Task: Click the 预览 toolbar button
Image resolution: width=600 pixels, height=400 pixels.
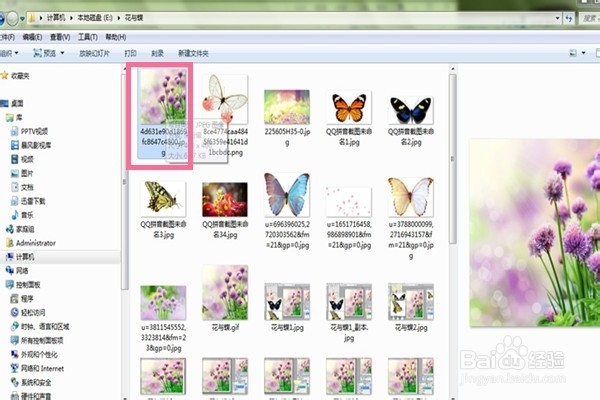Action: coord(45,53)
